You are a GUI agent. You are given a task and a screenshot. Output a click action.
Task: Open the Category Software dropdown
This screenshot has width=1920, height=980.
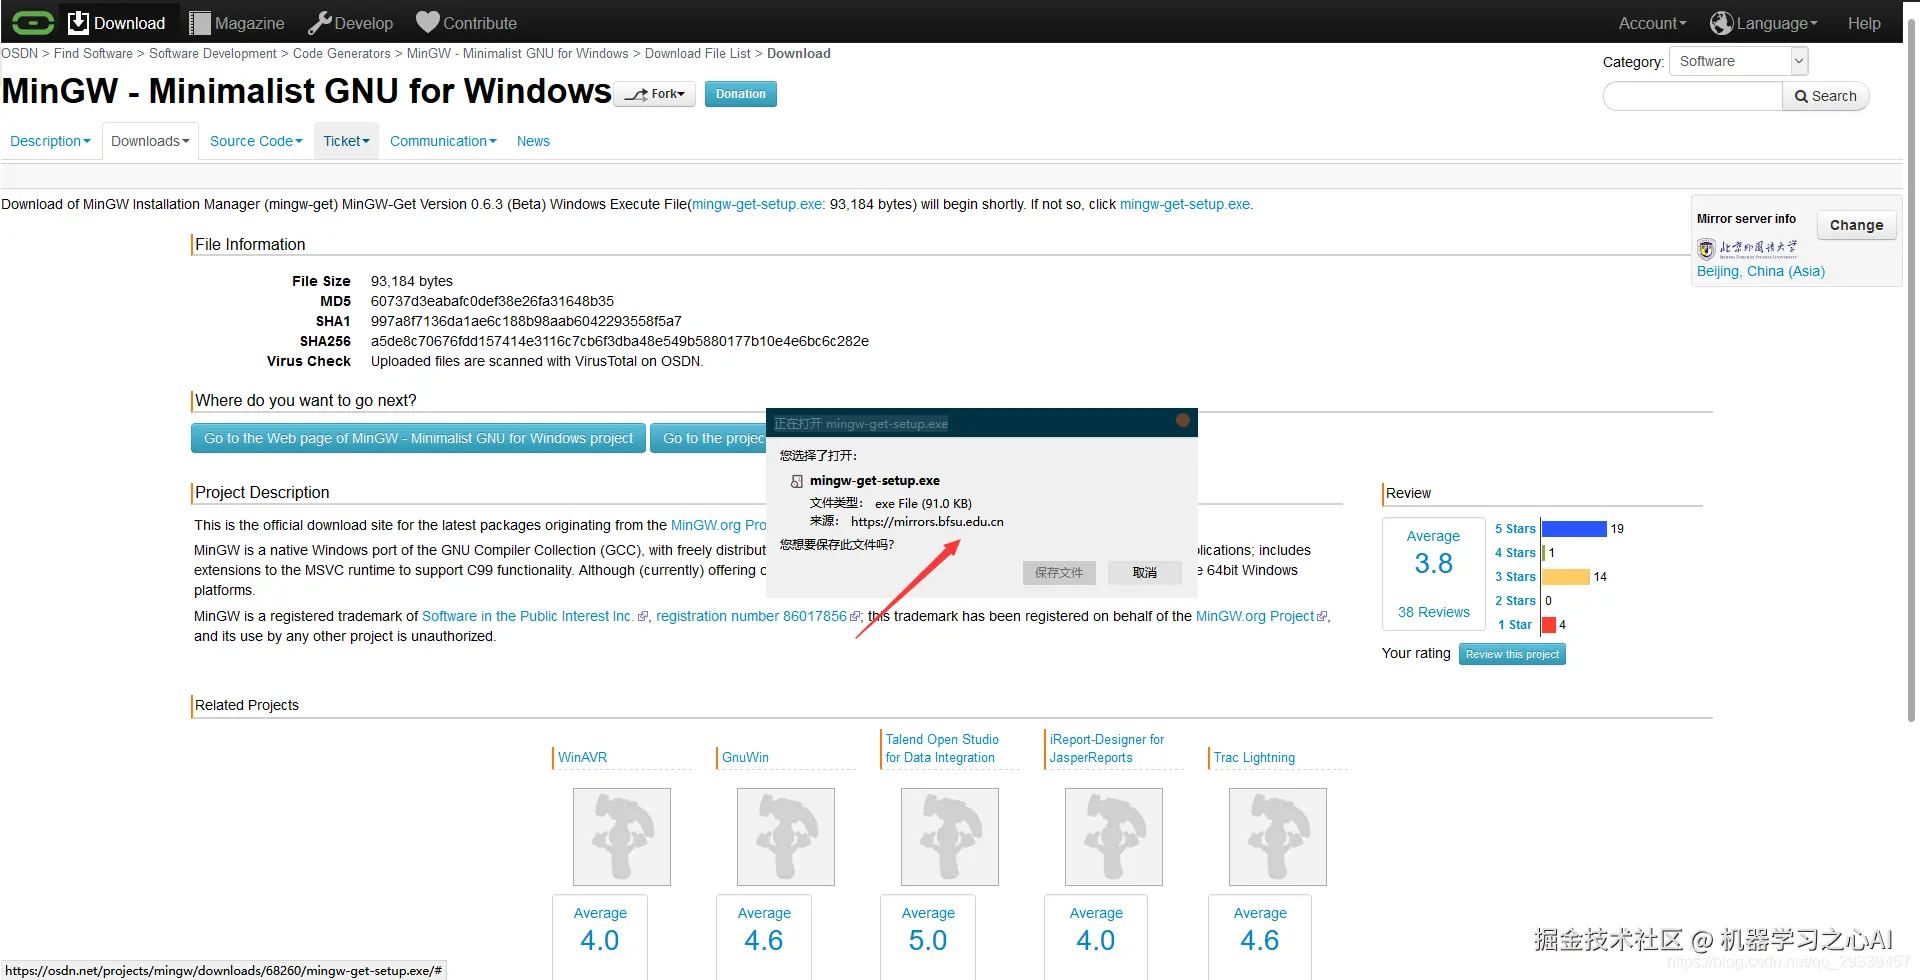pyautogui.click(x=1739, y=61)
